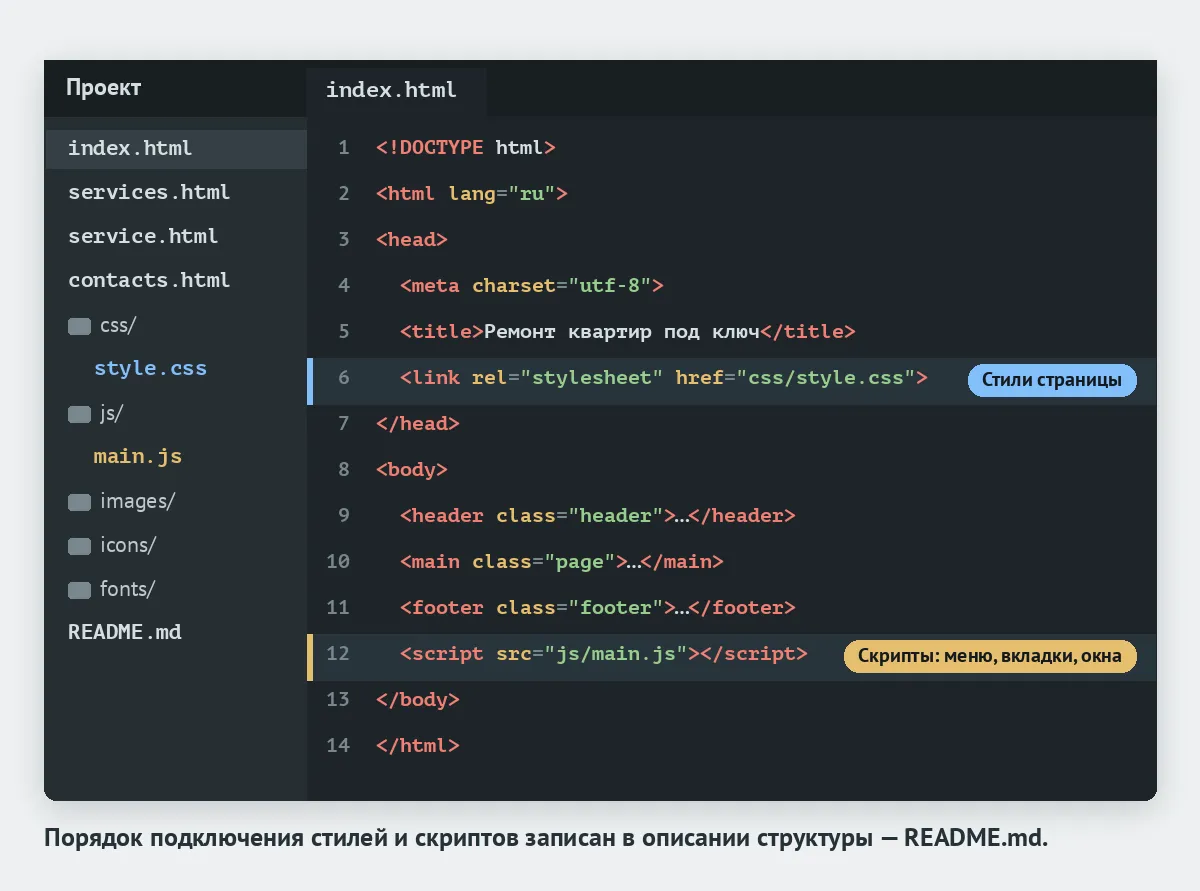Image resolution: width=1200 pixels, height=891 pixels.
Task: Click the closing </head> tag
Action: click(418, 424)
